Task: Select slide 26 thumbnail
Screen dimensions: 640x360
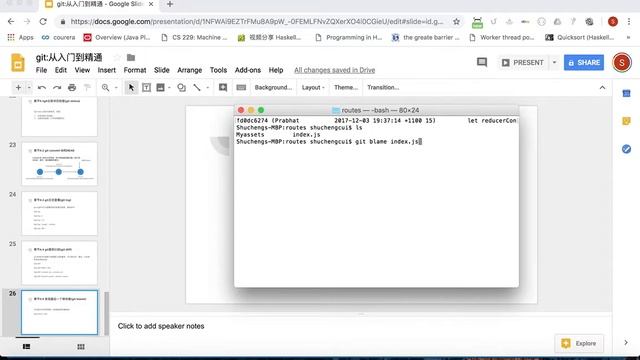Action: (60, 312)
